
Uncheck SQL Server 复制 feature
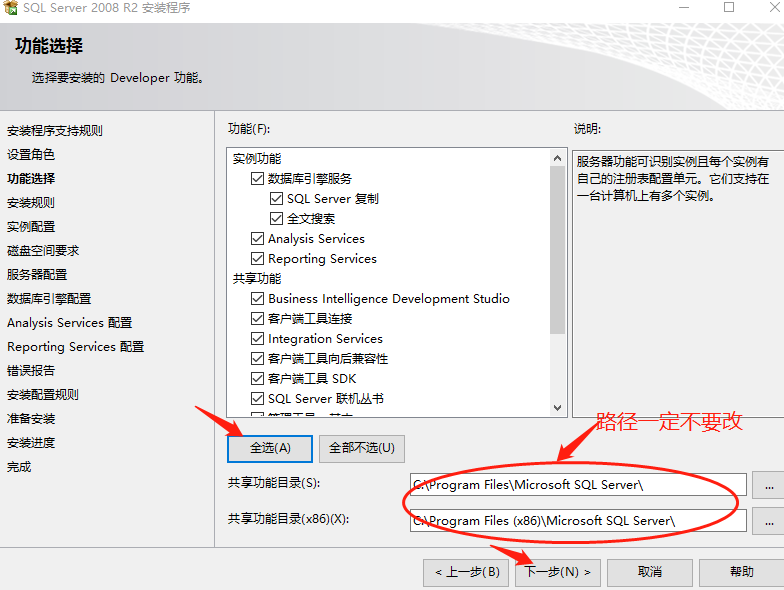pyautogui.click(x=276, y=198)
